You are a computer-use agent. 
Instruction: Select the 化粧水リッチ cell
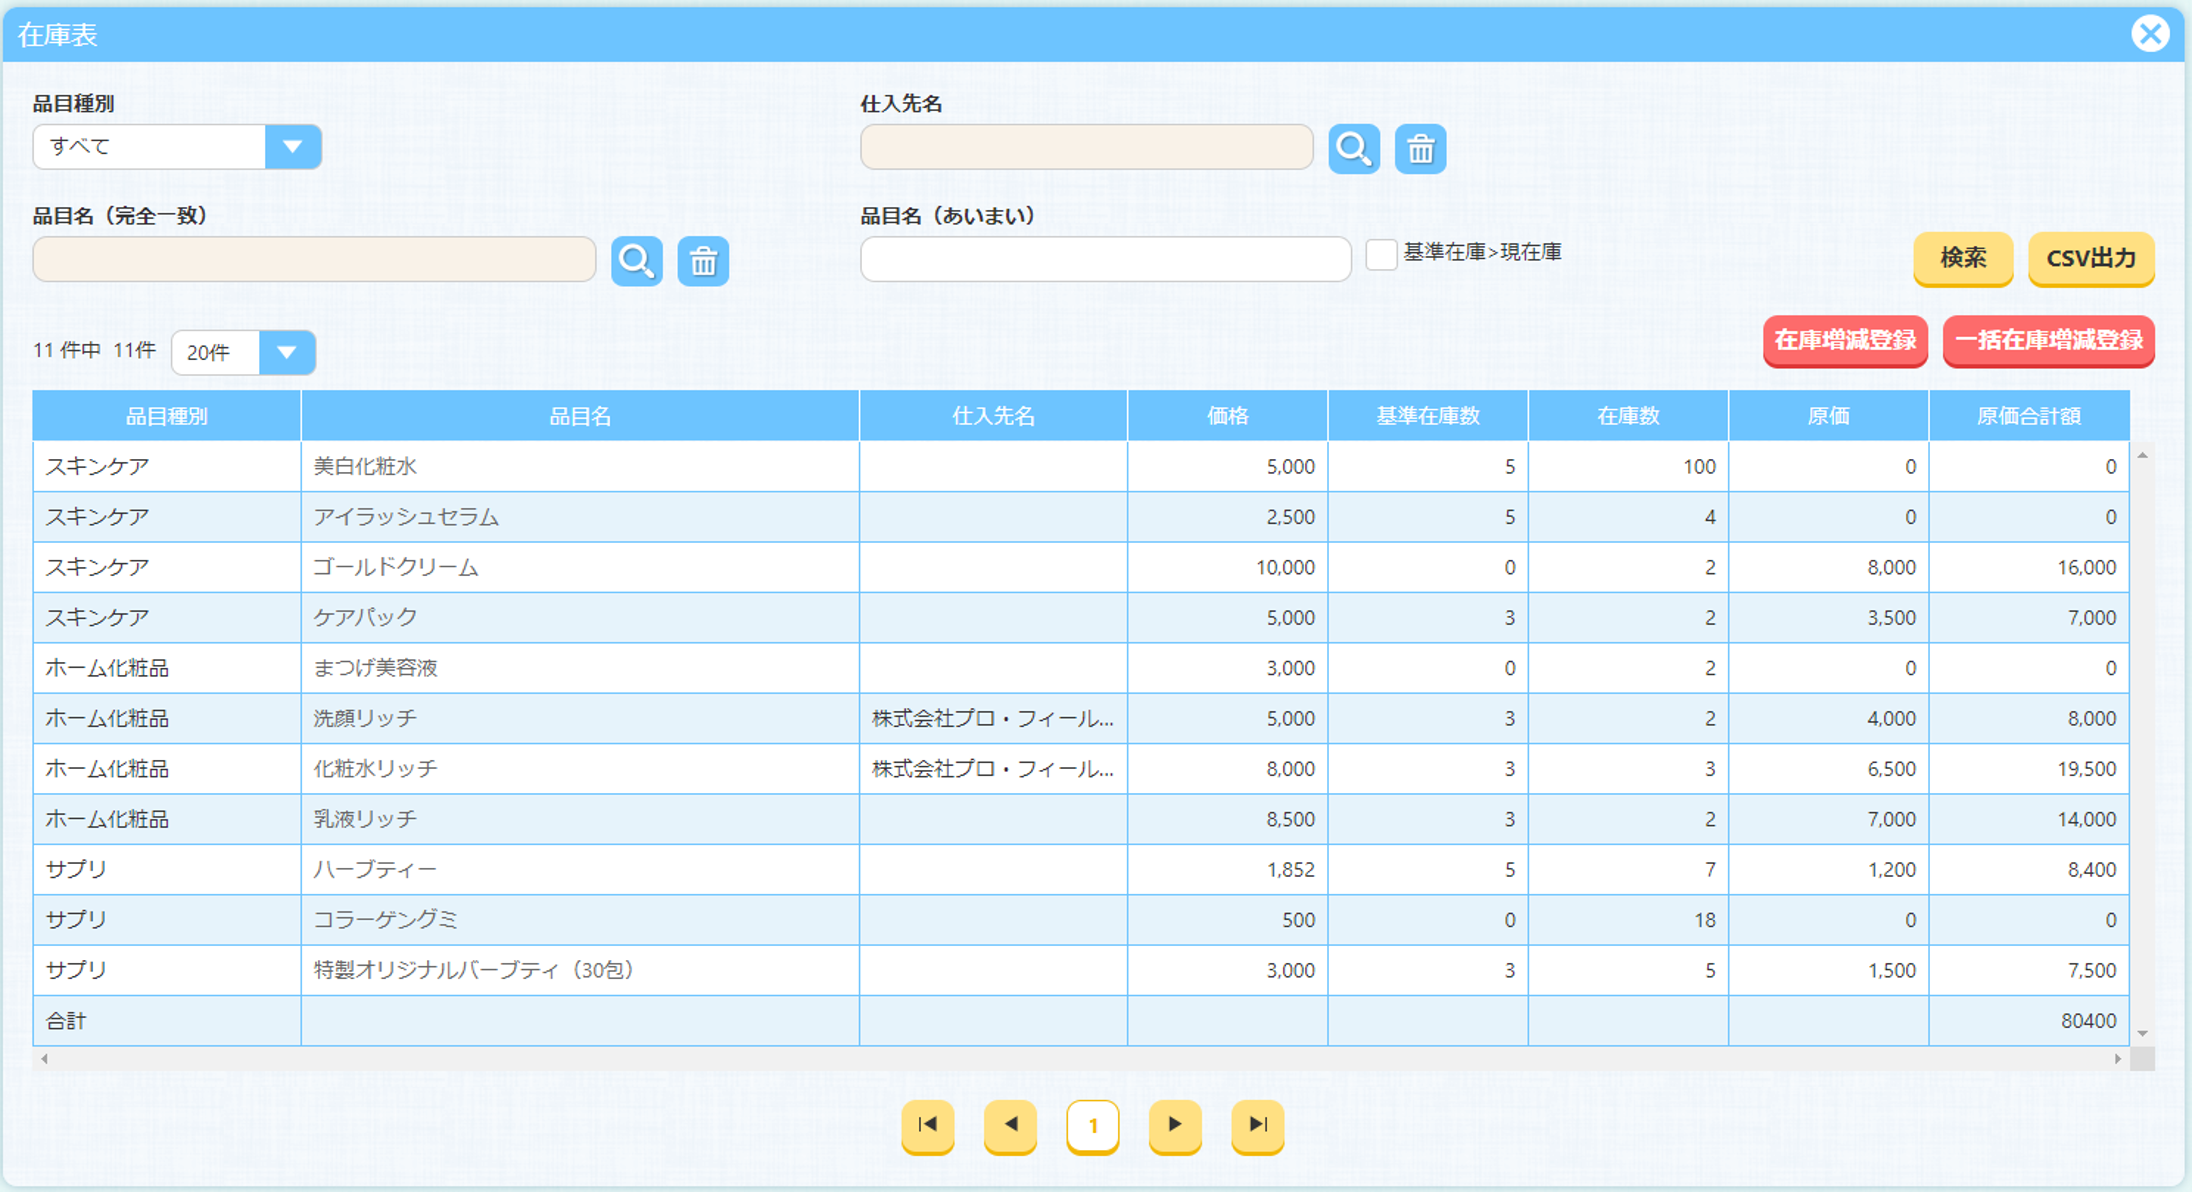point(580,768)
